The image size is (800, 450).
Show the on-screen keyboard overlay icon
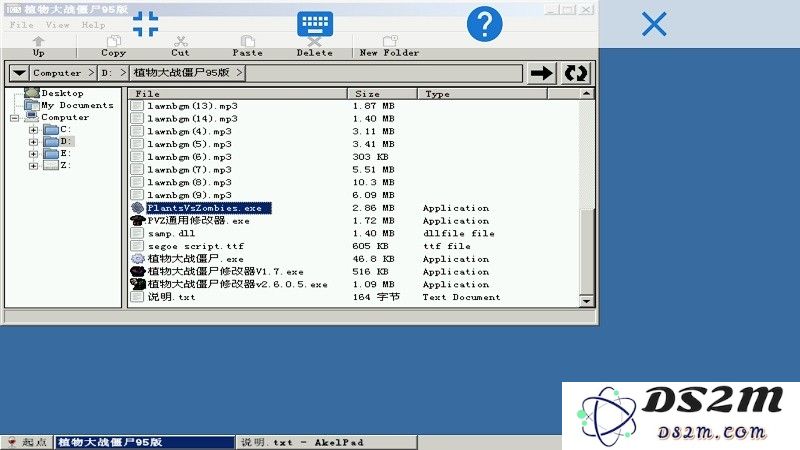click(315, 23)
